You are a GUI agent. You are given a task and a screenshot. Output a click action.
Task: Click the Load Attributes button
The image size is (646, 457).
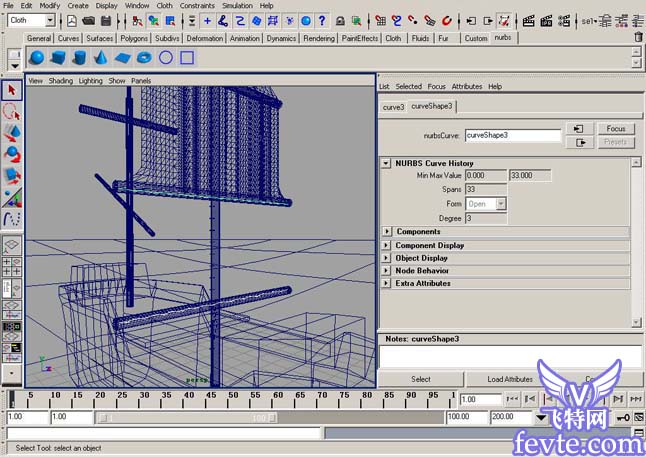[510, 379]
